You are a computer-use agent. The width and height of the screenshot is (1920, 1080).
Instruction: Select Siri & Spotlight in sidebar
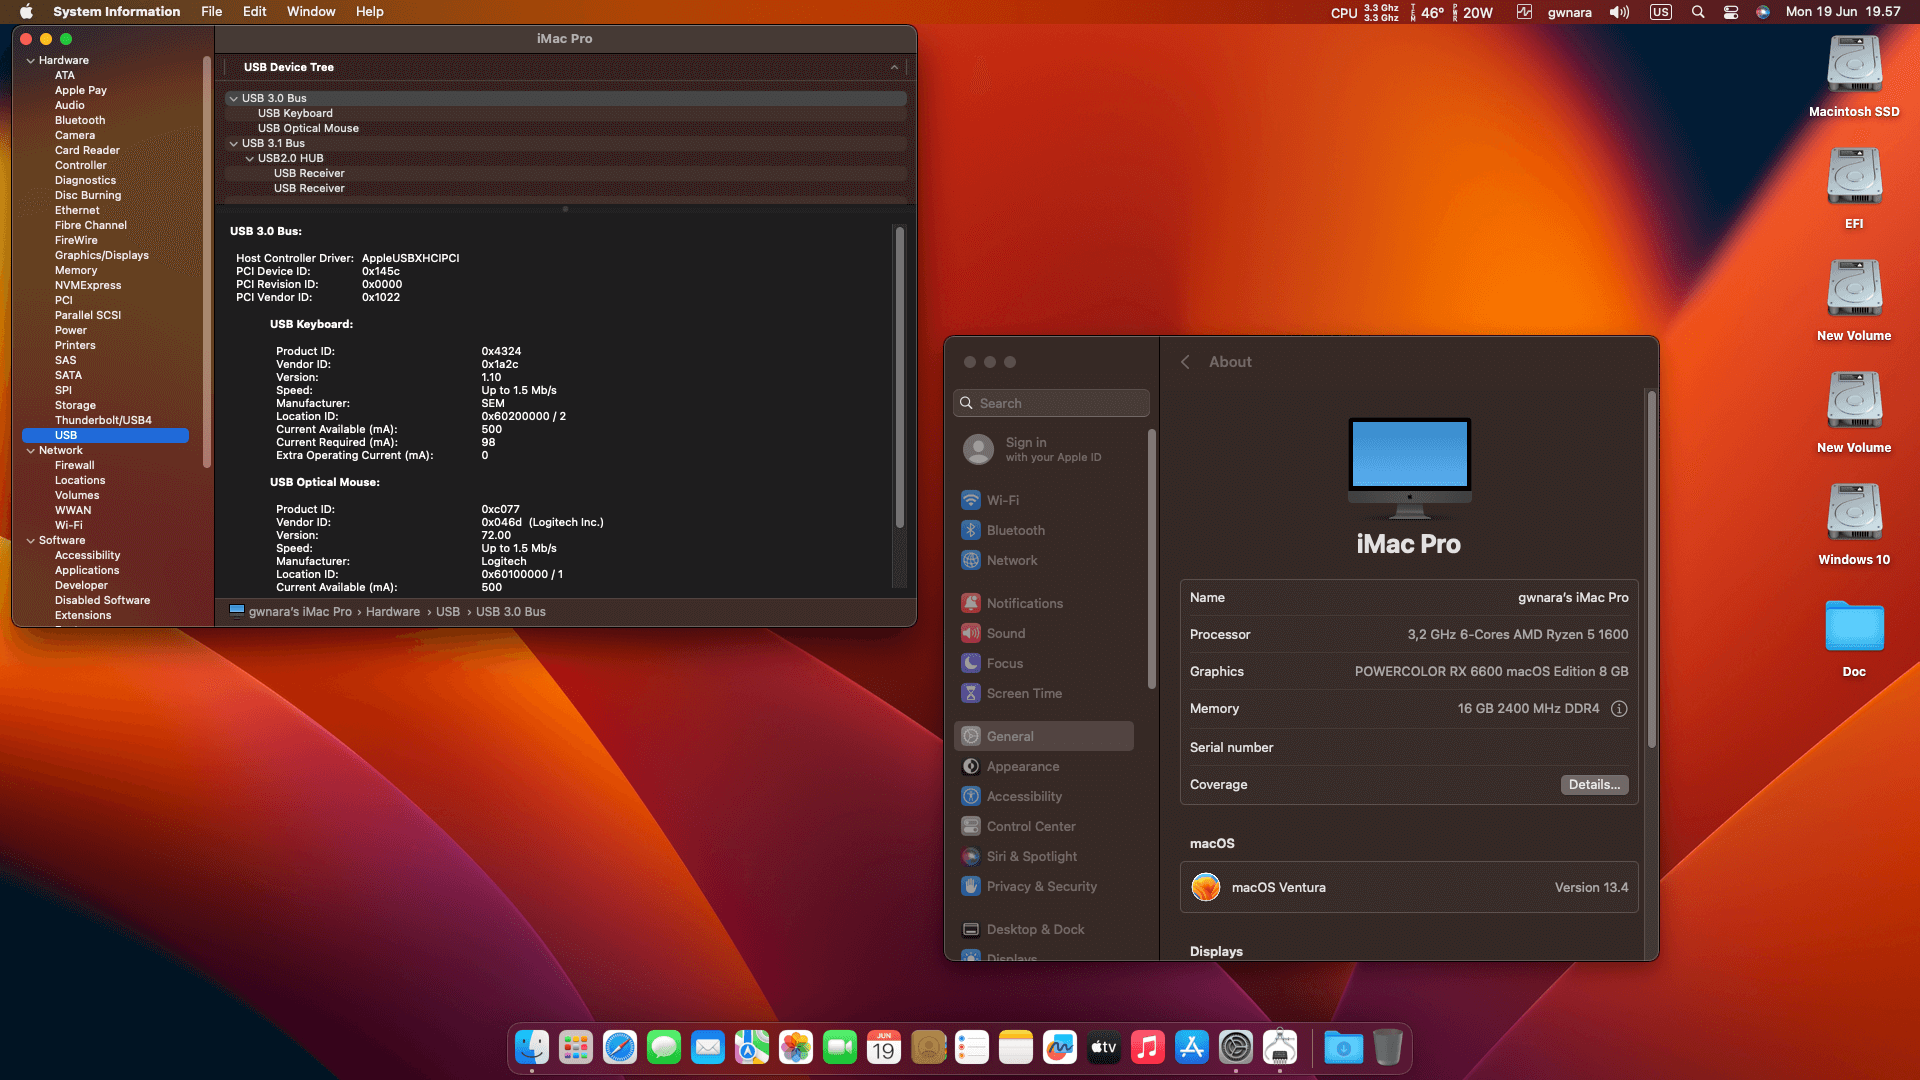[x=1031, y=856]
